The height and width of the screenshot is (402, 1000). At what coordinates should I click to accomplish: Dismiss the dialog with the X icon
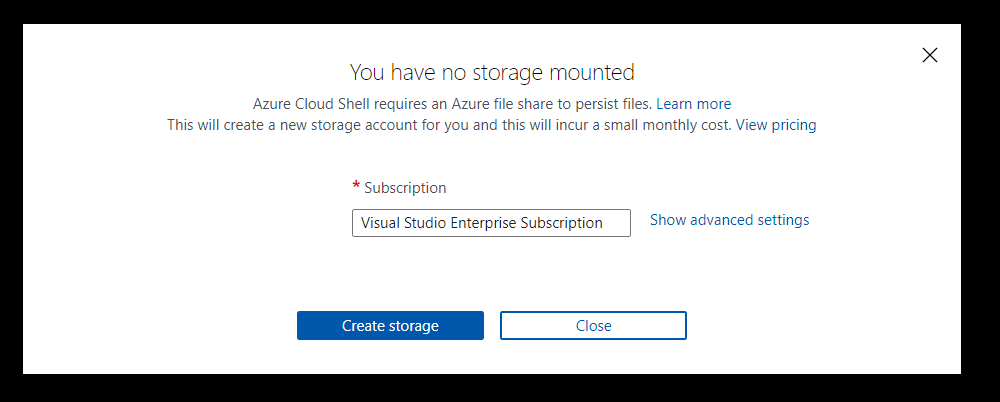930,56
